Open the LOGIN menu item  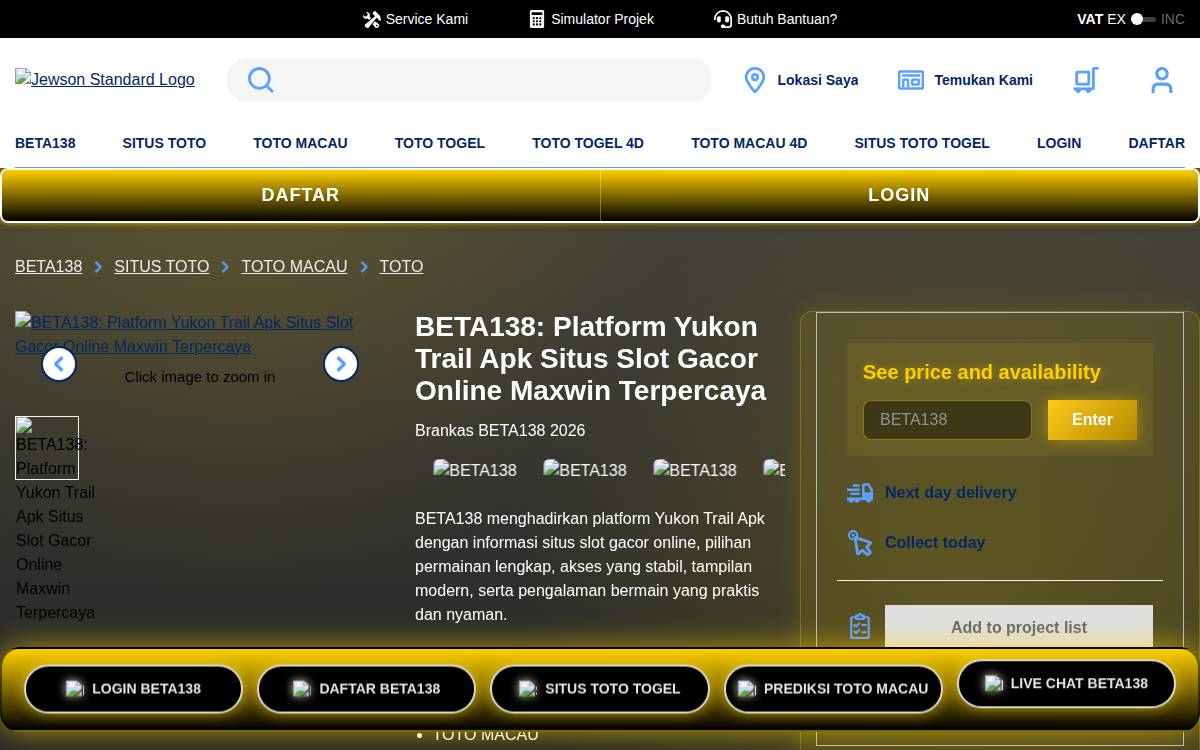[1059, 143]
